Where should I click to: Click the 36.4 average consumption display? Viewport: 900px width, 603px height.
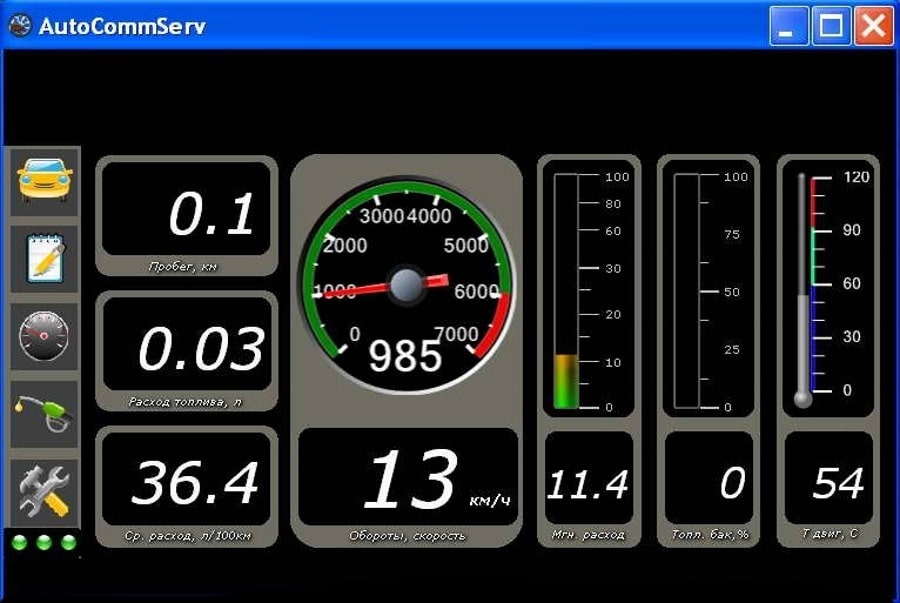pos(187,480)
